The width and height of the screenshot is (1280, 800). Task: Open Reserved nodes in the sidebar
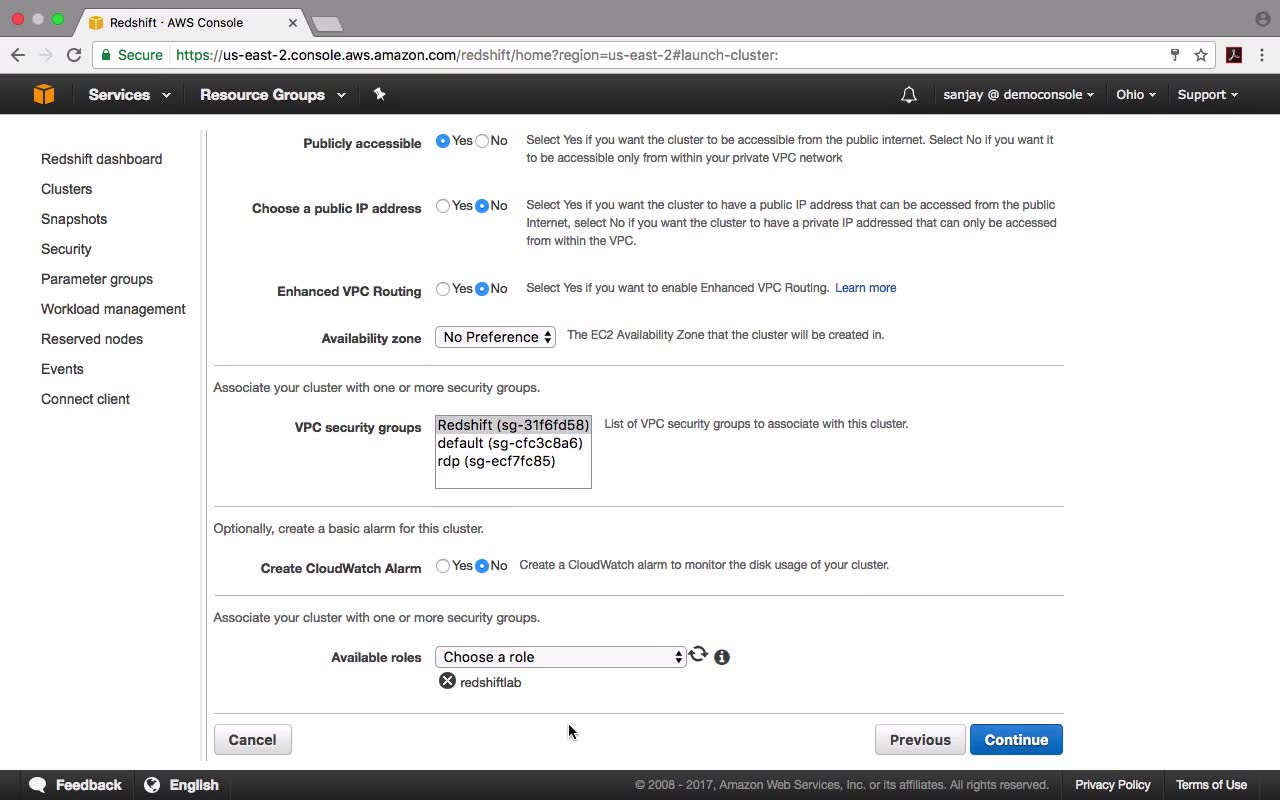(x=92, y=339)
